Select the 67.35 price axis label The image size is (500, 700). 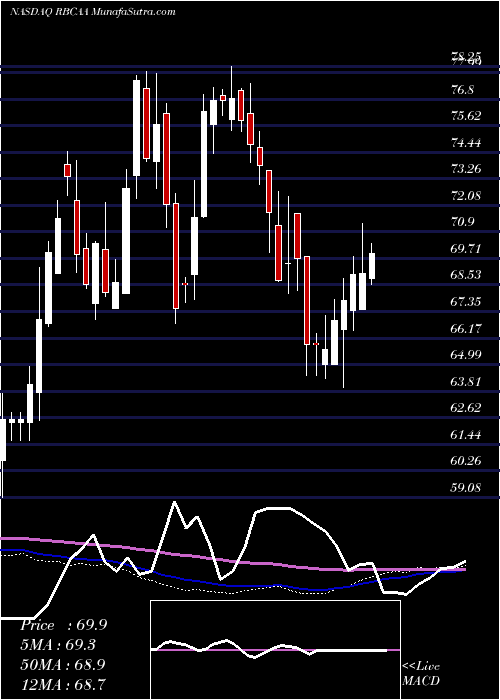[x=467, y=302]
